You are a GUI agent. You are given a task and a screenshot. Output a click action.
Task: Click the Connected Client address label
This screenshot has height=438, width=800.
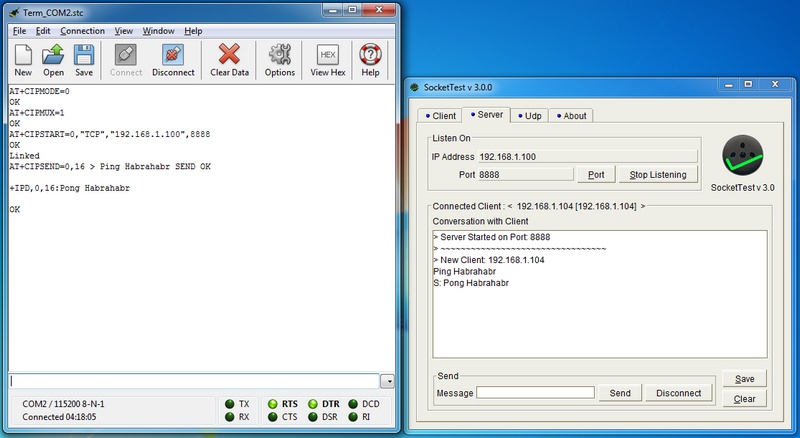[x=539, y=206]
